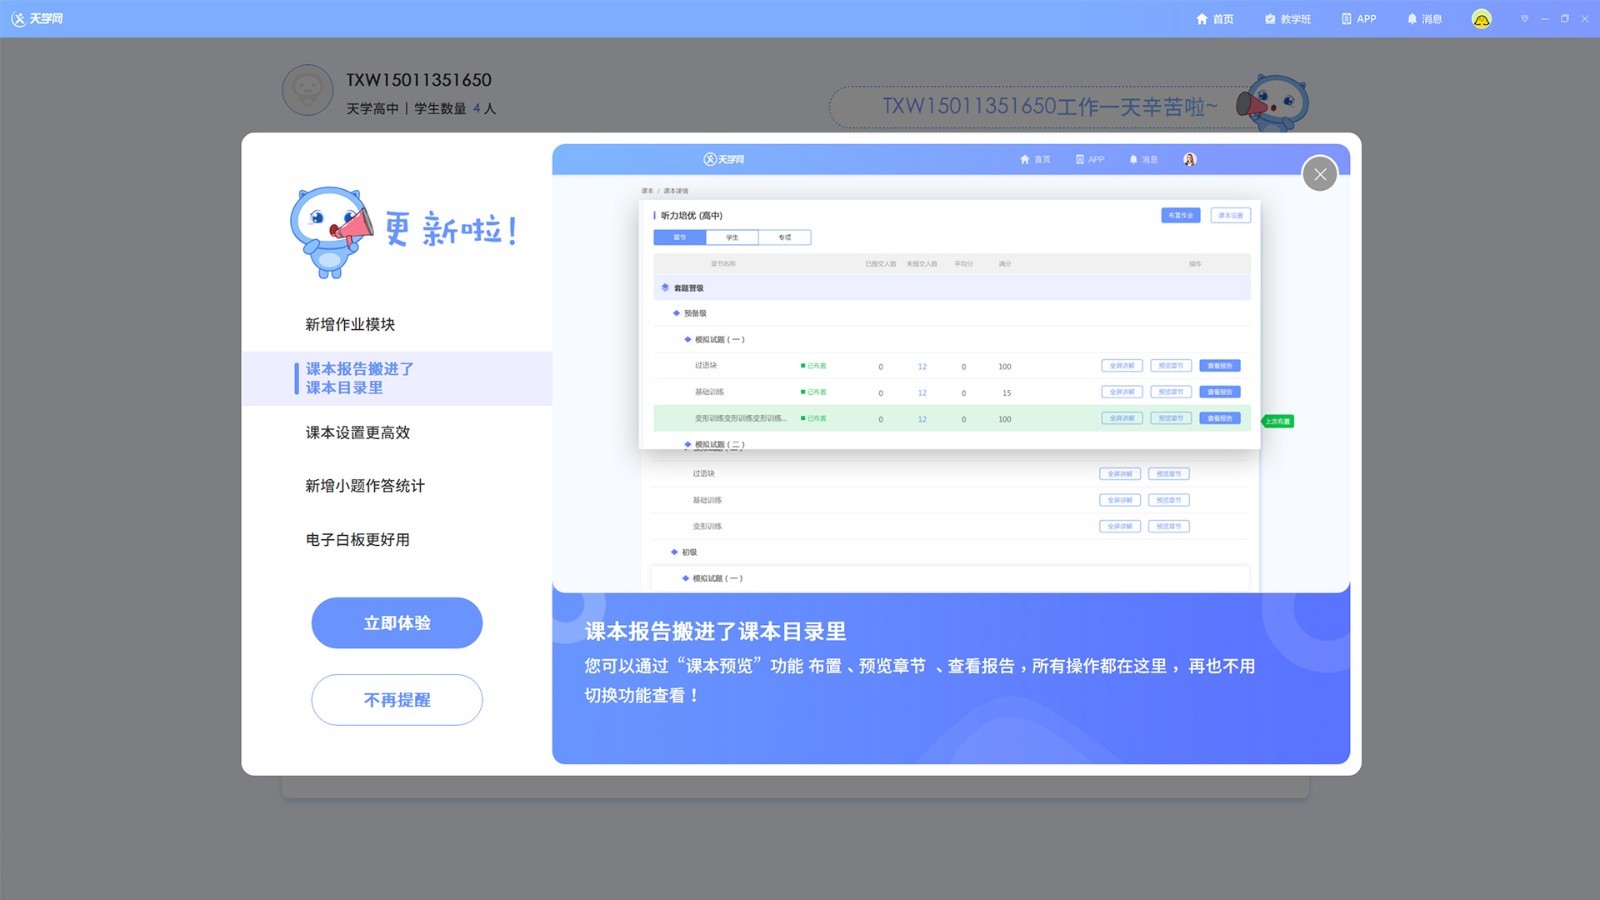Click the 天学网 logo in title bar
The width and height of the screenshot is (1600, 900).
[37, 19]
